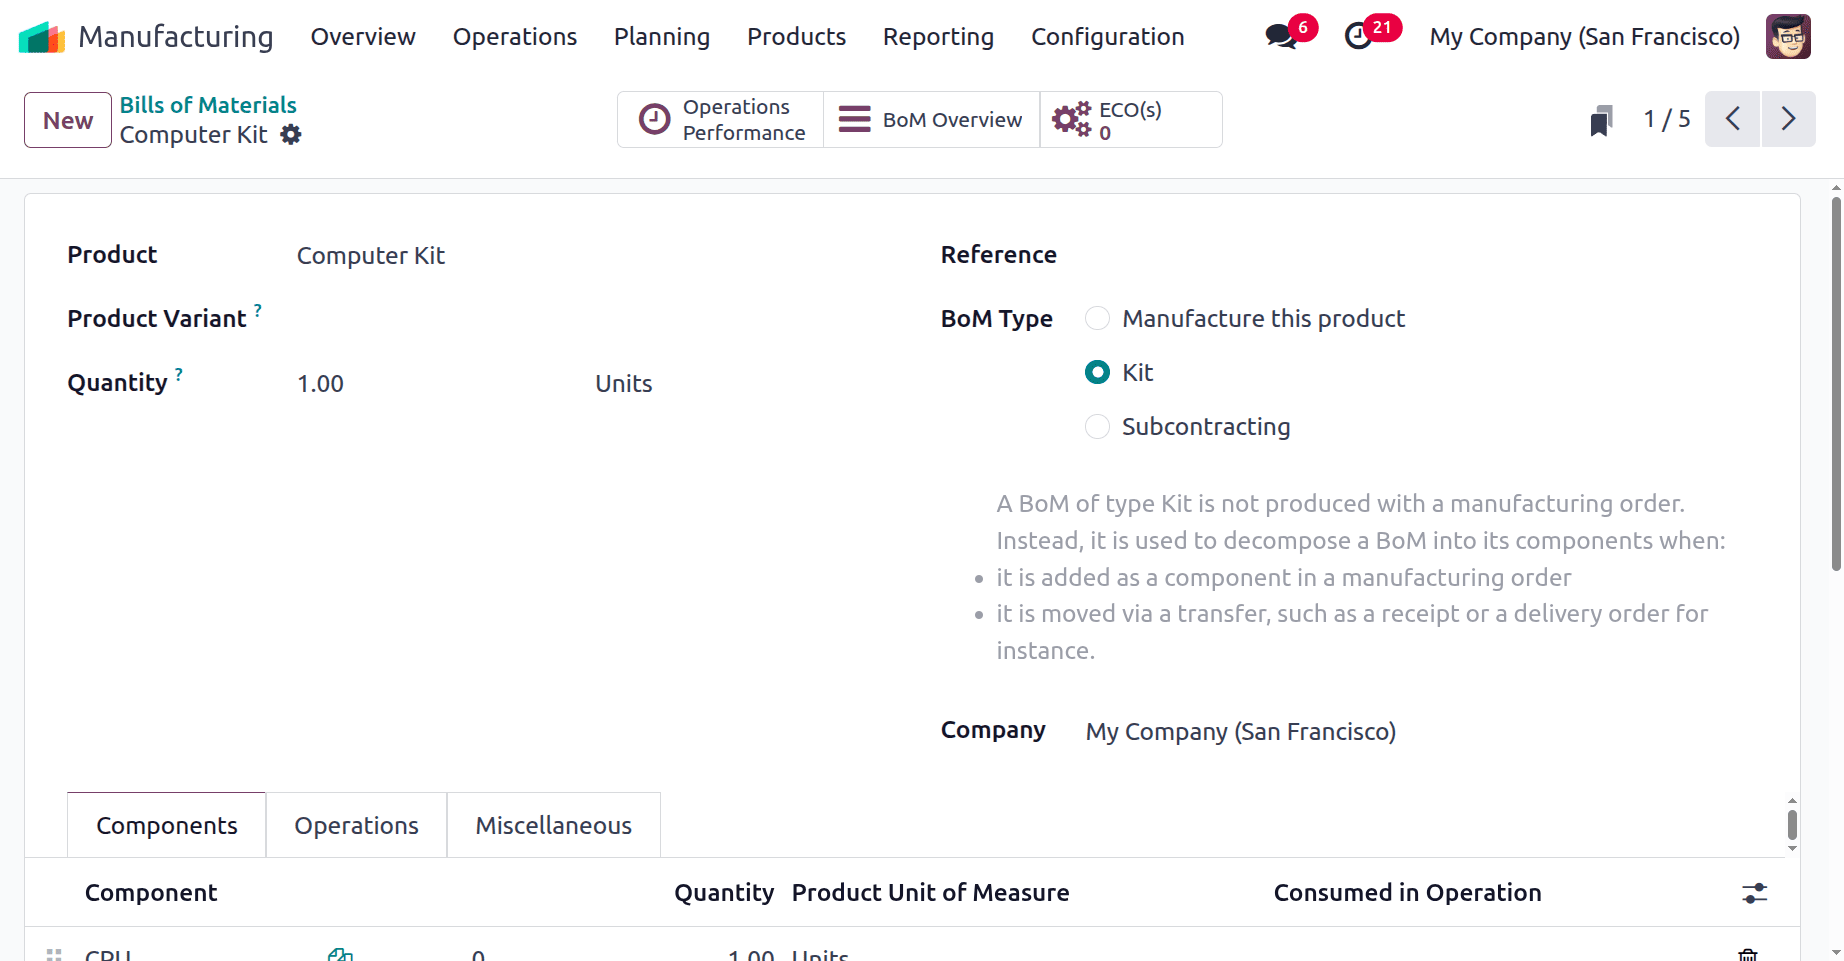Image resolution: width=1844 pixels, height=961 pixels.
Task: Open the Operations menu in top navigation
Action: click(515, 37)
